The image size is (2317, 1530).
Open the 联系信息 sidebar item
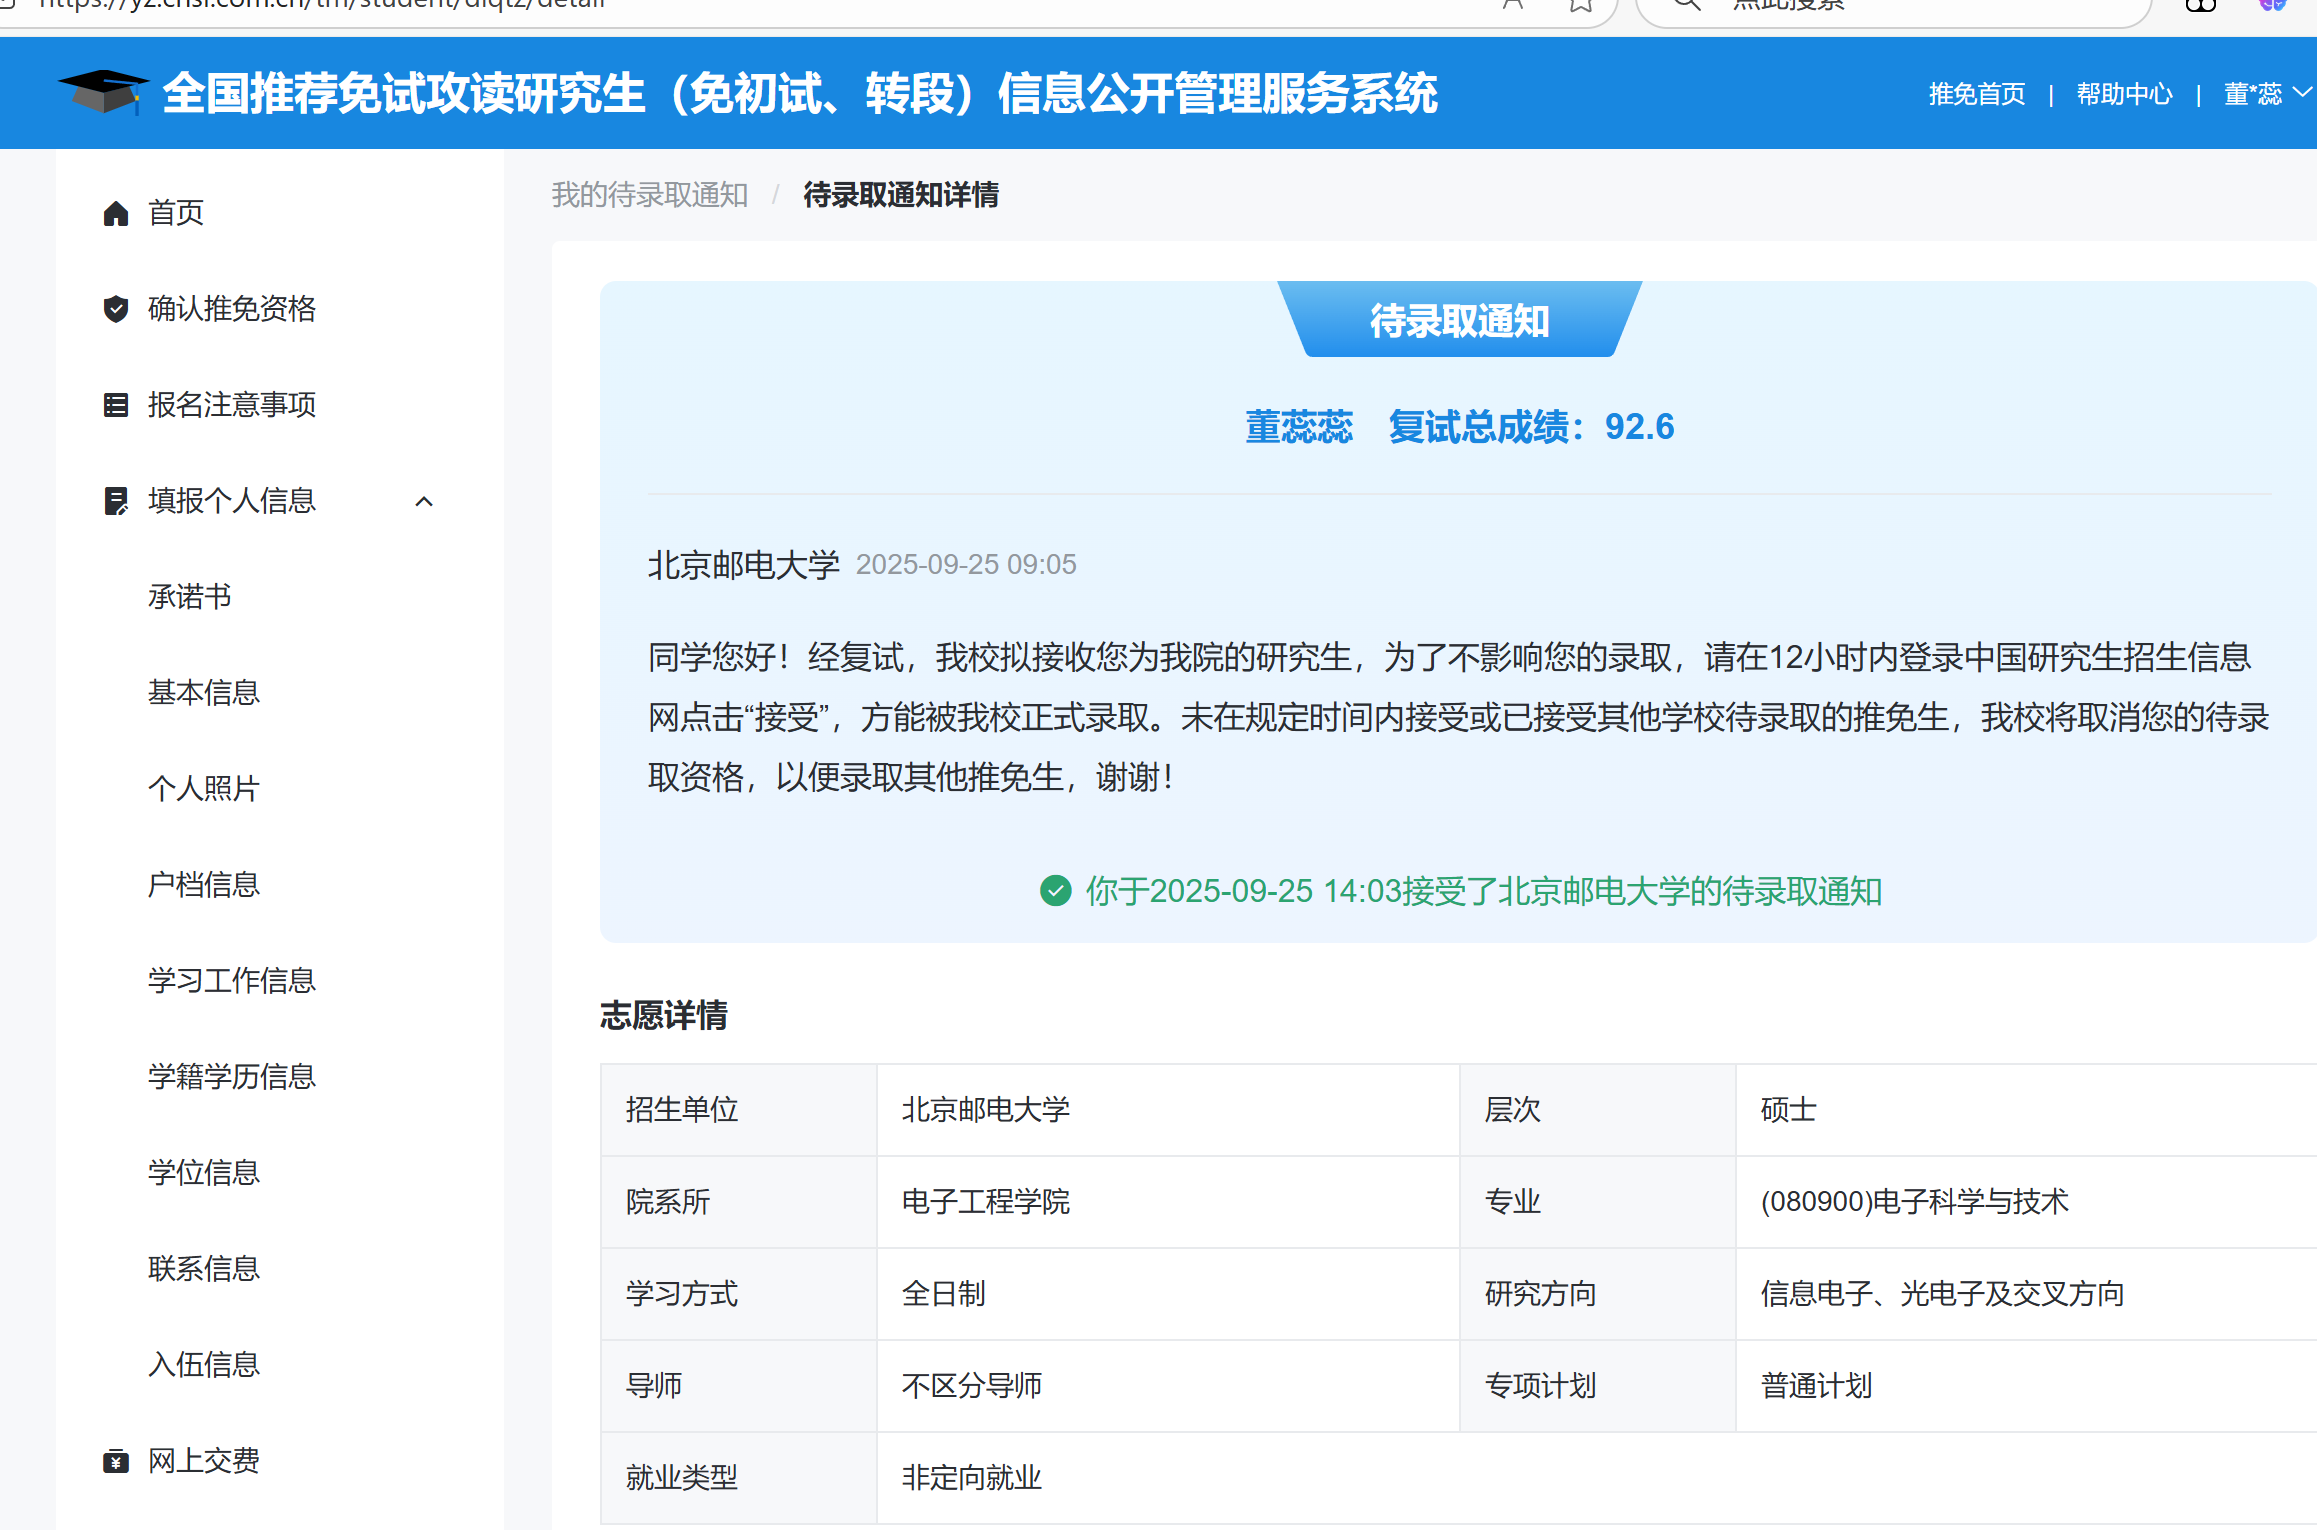(203, 1269)
